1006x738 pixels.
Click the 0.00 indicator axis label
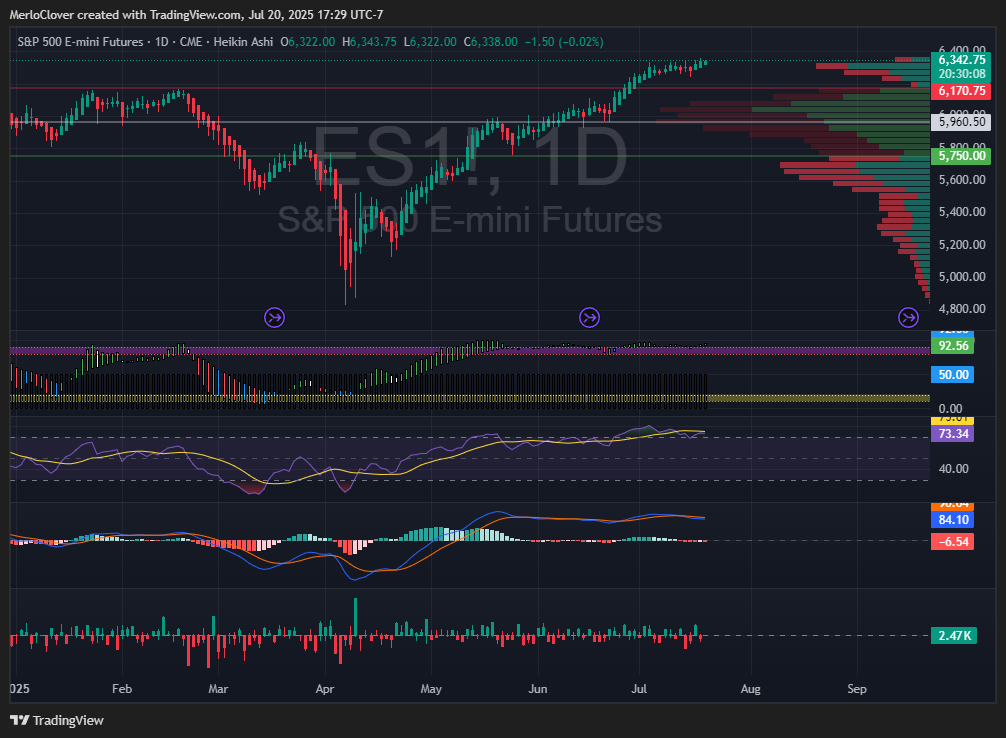click(x=950, y=409)
